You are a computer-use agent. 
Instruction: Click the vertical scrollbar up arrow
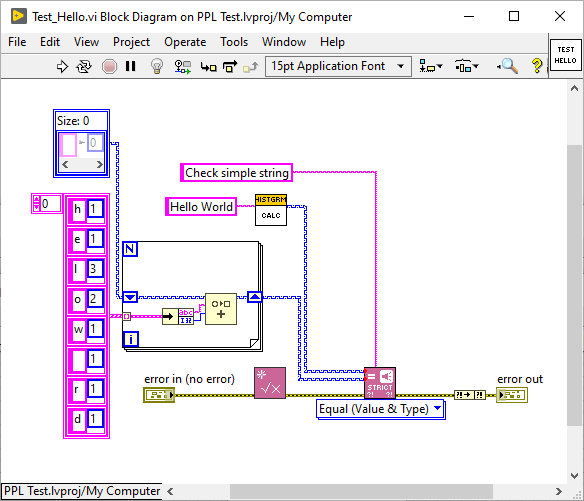(574, 88)
